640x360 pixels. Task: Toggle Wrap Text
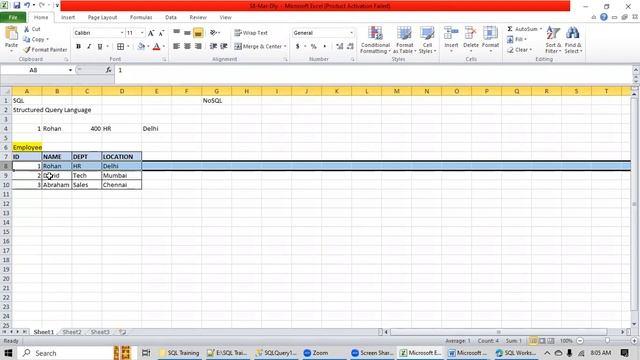pyautogui.click(x=251, y=33)
